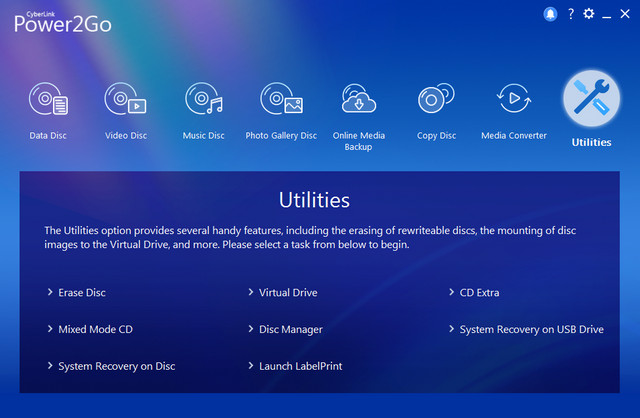The width and height of the screenshot is (640, 418).
Task: Click the Video Disc label
Action: coord(126,136)
